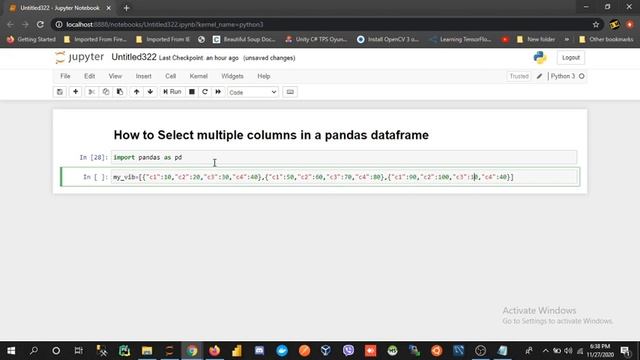Open Beautiful Soup Doc bookmark

coord(244,40)
